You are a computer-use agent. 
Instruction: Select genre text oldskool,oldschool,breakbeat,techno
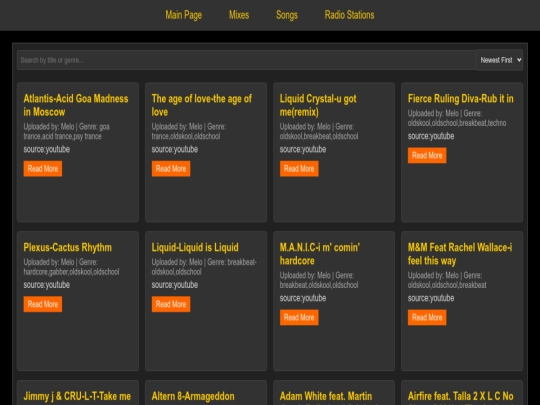click(x=457, y=123)
